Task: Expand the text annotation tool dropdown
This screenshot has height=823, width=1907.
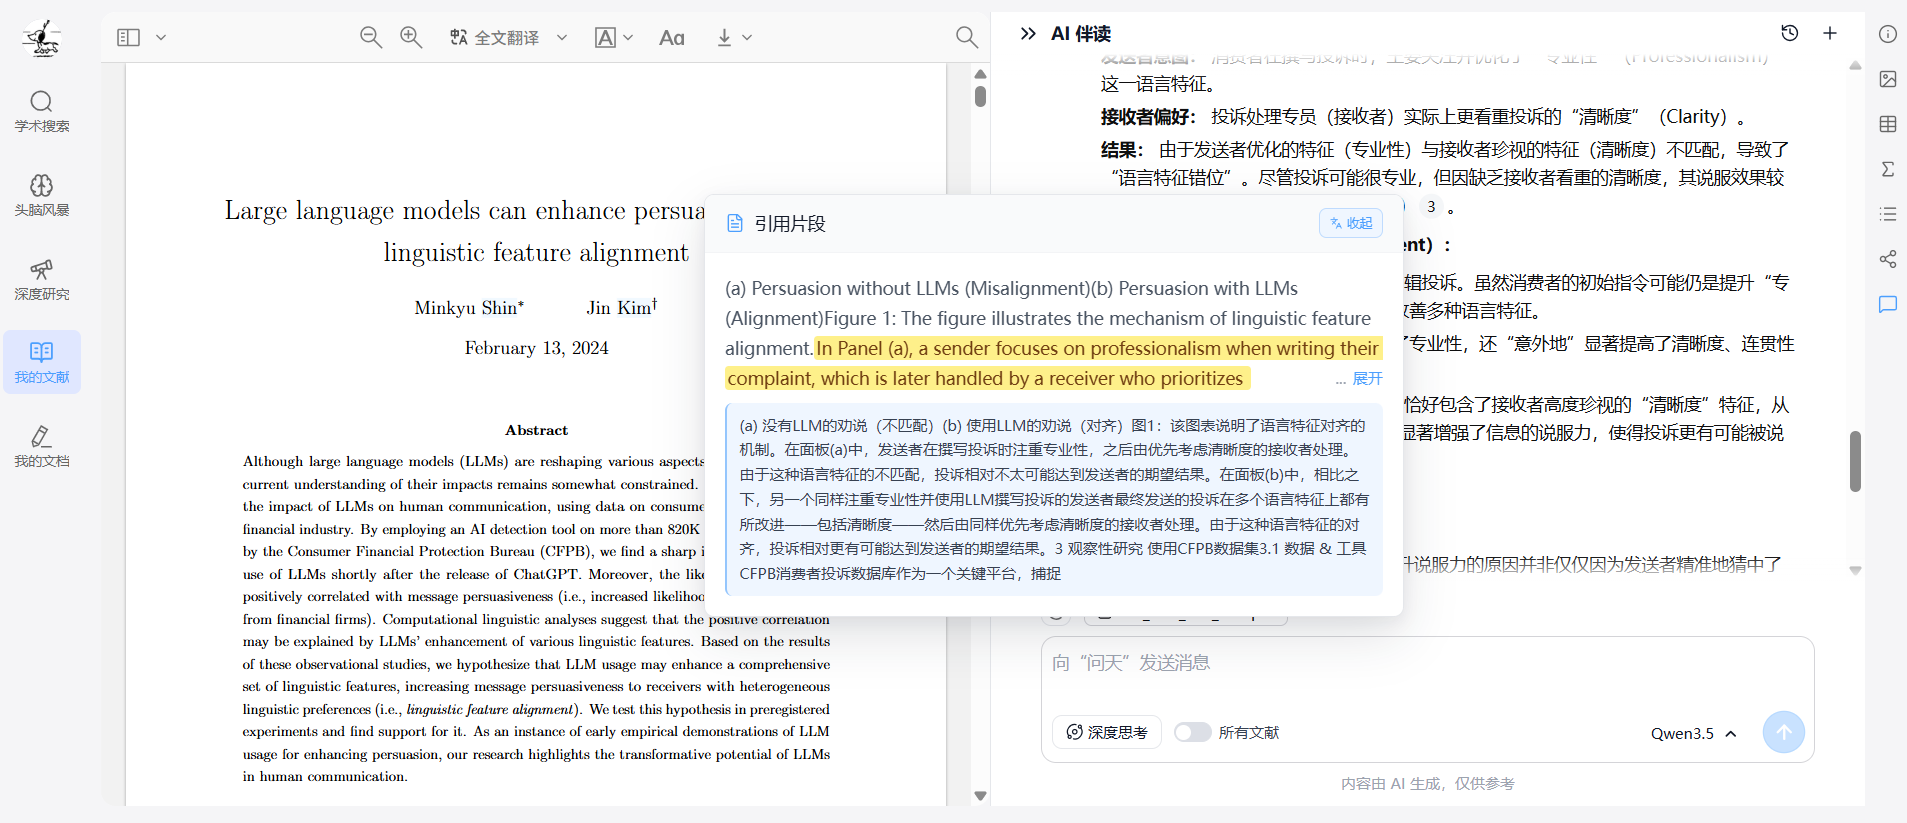Action: (628, 37)
